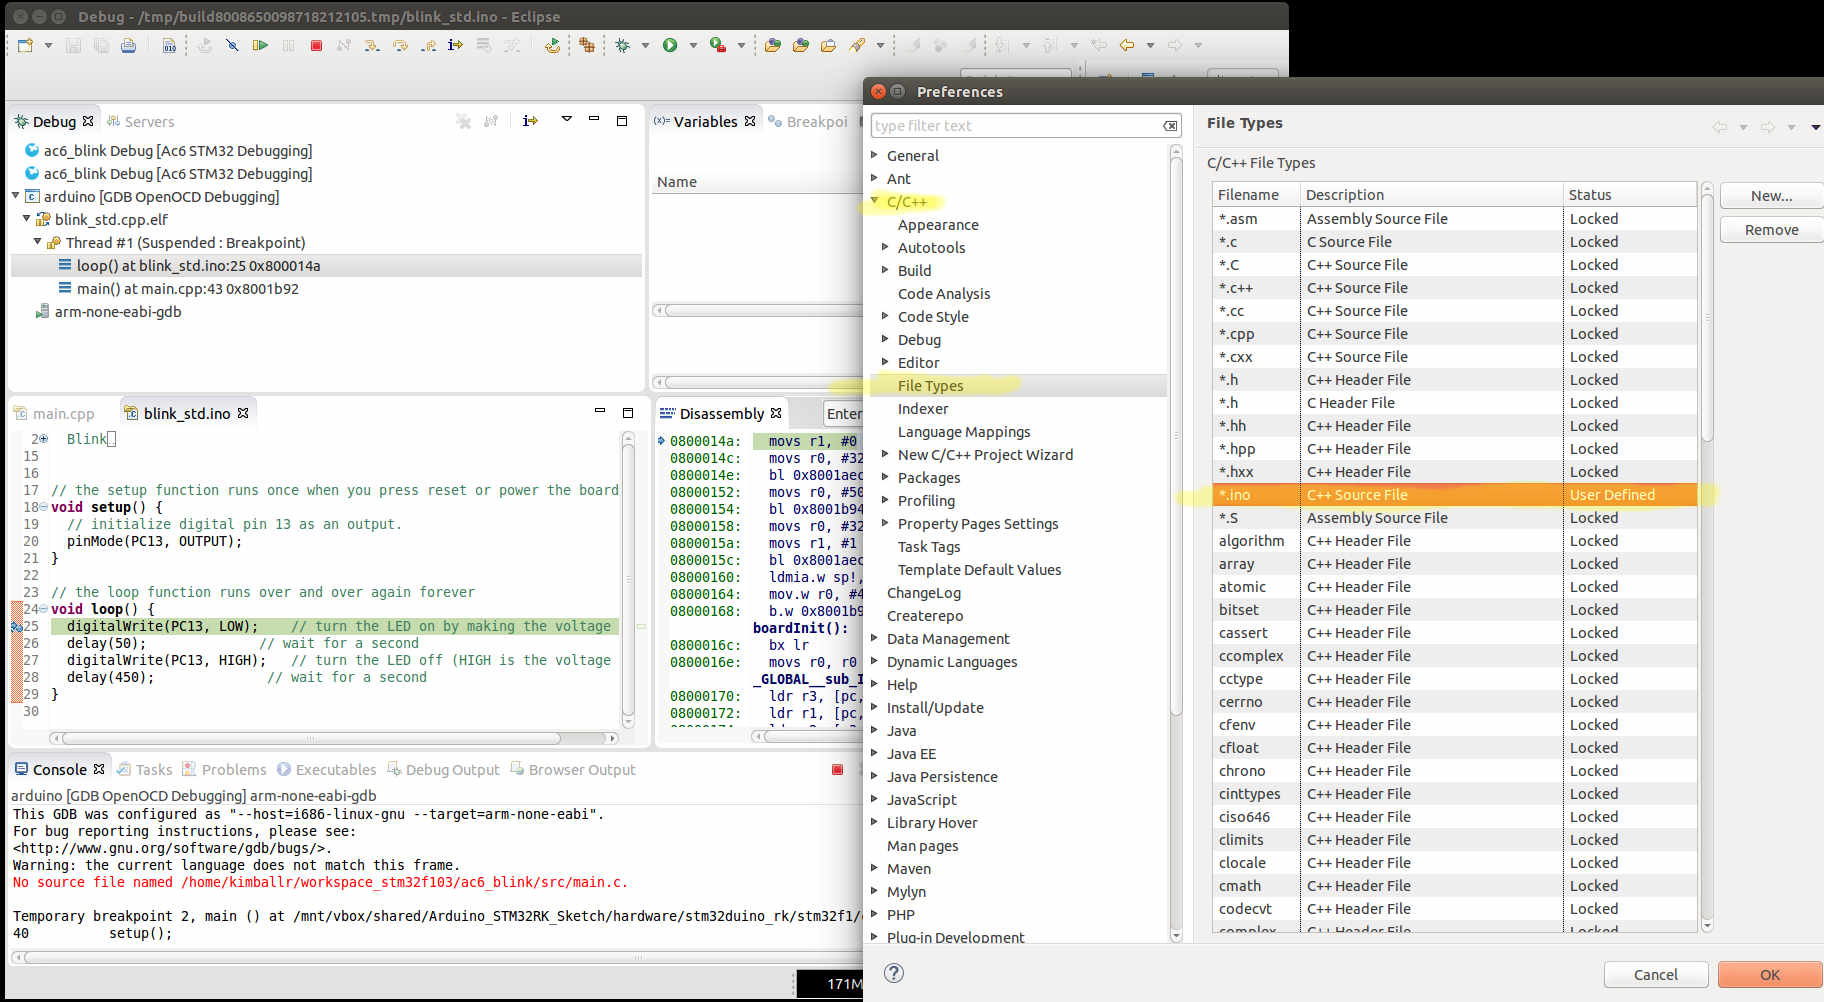
Task: Click OK in the Preferences dialog
Action: [1769, 974]
